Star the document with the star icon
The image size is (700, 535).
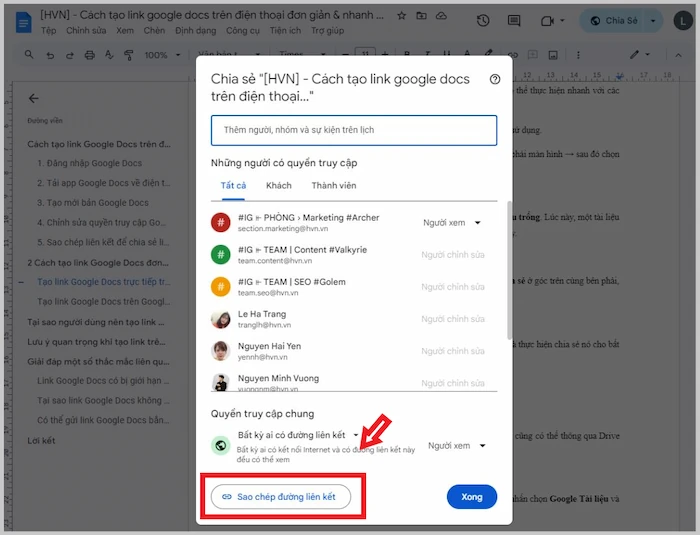pyautogui.click(x=401, y=17)
